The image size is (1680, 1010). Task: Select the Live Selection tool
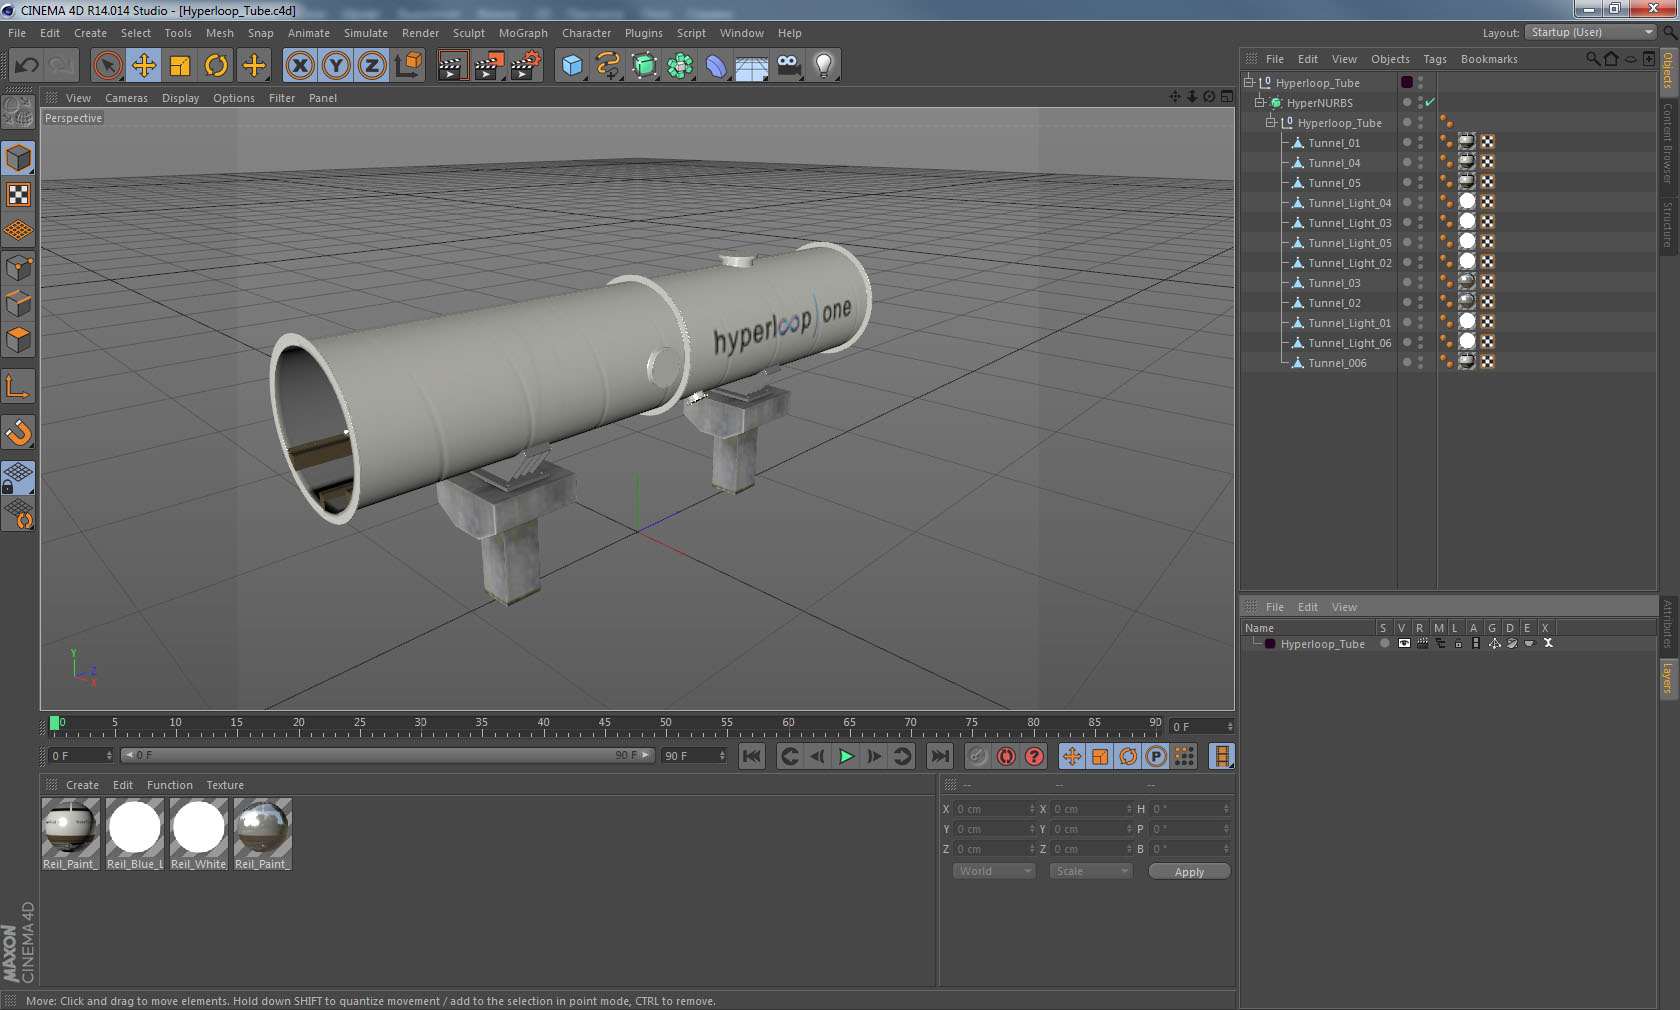coord(107,66)
